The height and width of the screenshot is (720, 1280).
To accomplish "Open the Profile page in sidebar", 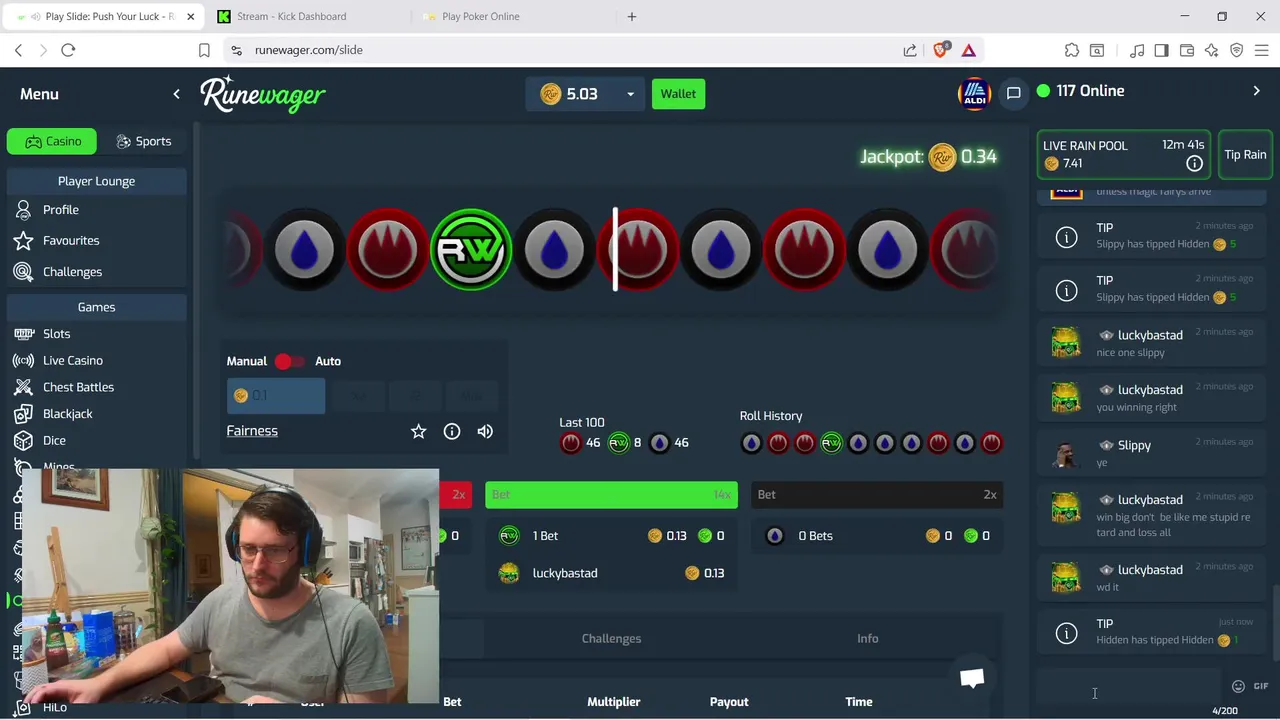I will point(60,210).
